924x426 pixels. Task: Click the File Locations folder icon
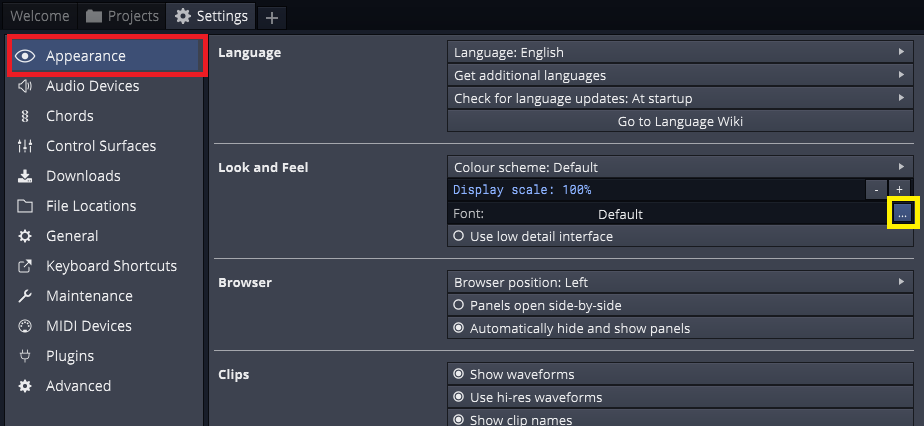click(x=25, y=206)
